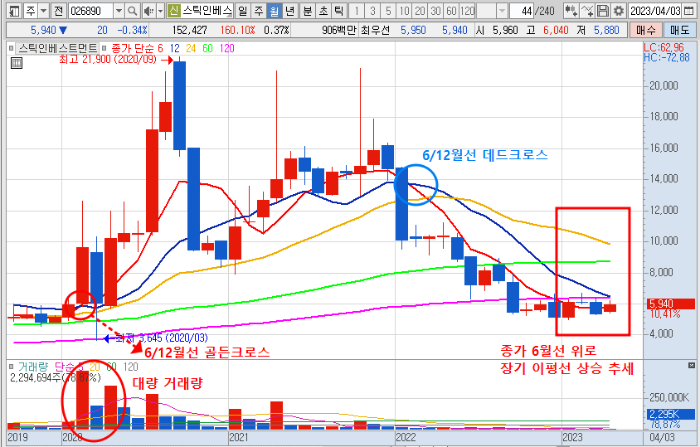Click the 매수 buy button
Viewport: 700px width, 447px height.
click(x=646, y=30)
